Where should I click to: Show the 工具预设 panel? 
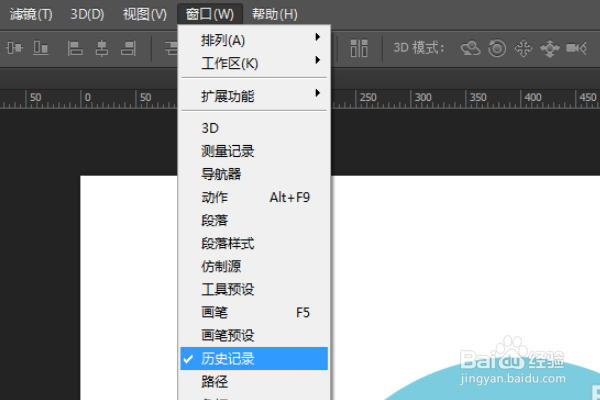click(254, 289)
